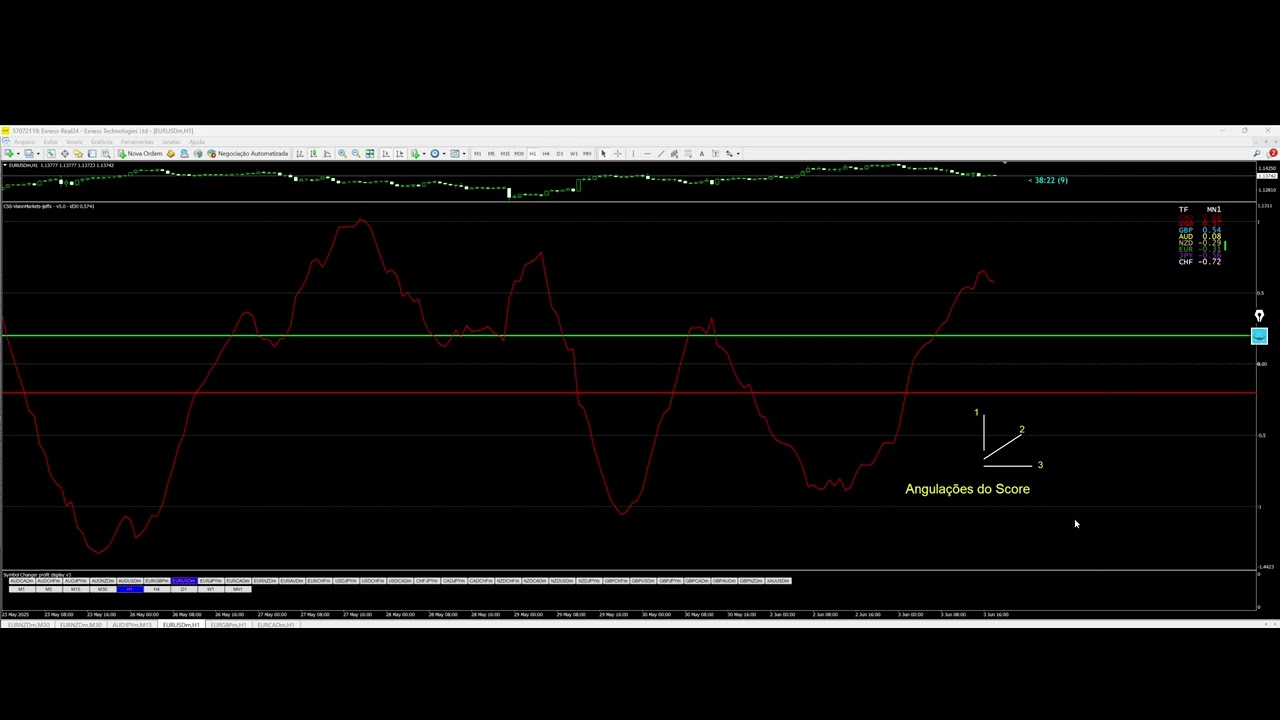Select the vertical line drawing tool
1280x720 pixels.
coord(633,154)
